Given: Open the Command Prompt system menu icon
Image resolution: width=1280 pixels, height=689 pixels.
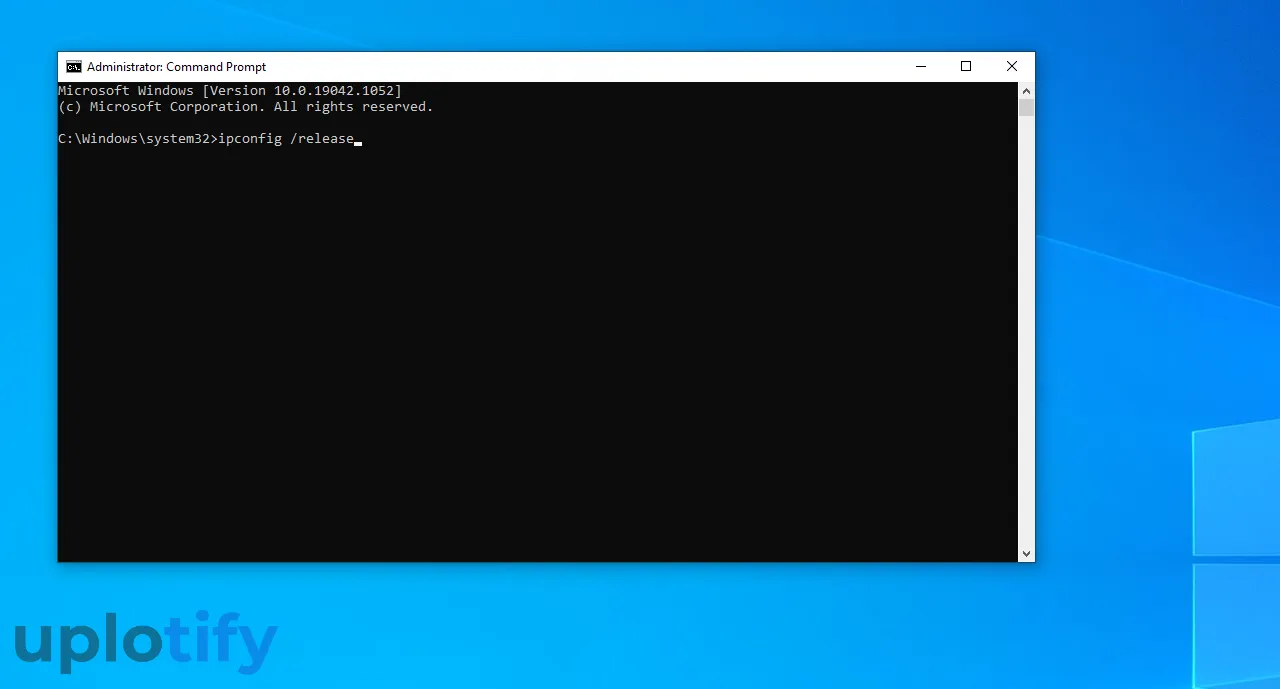Looking at the screenshot, I should (74, 67).
